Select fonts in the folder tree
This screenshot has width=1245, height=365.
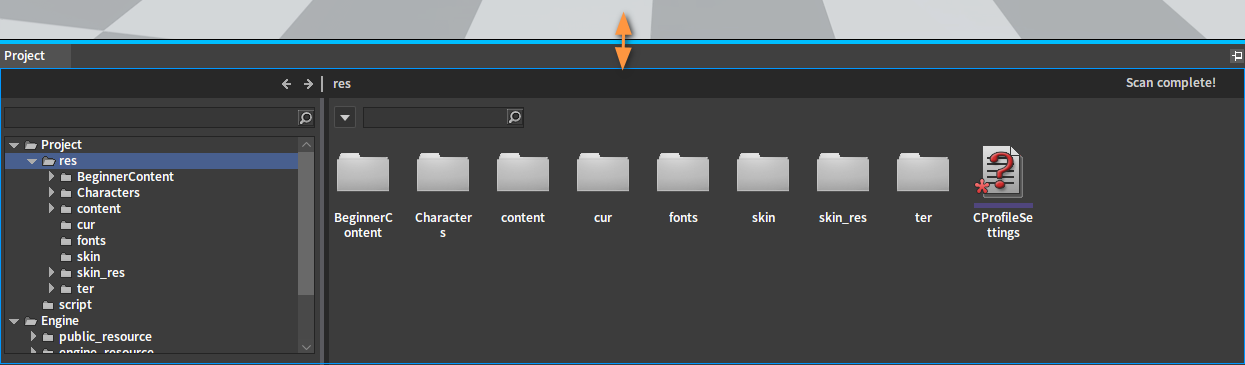(91, 241)
